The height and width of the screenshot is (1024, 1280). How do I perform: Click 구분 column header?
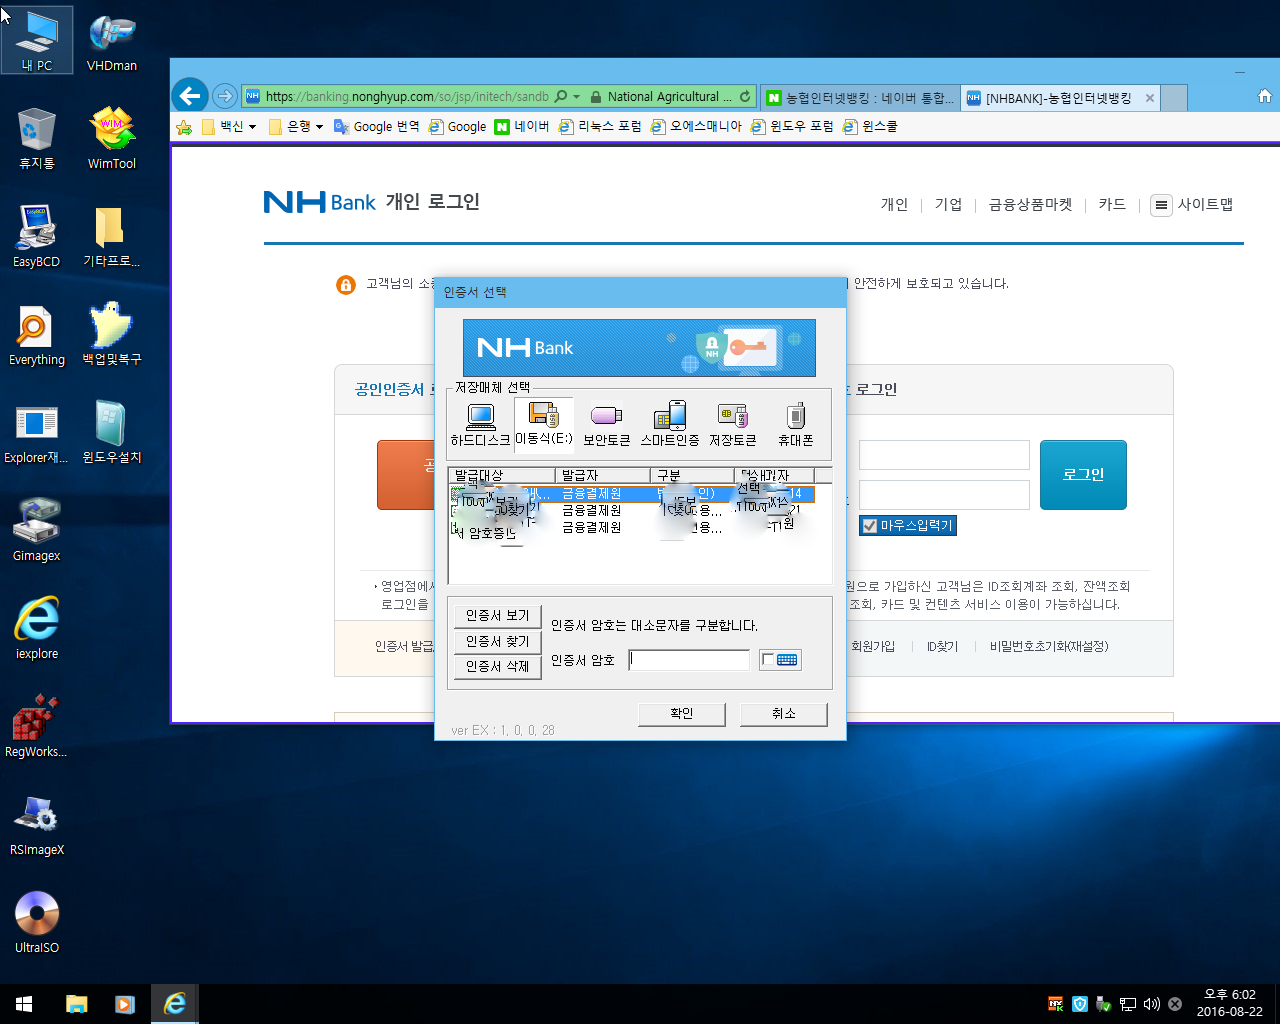pos(692,475)
